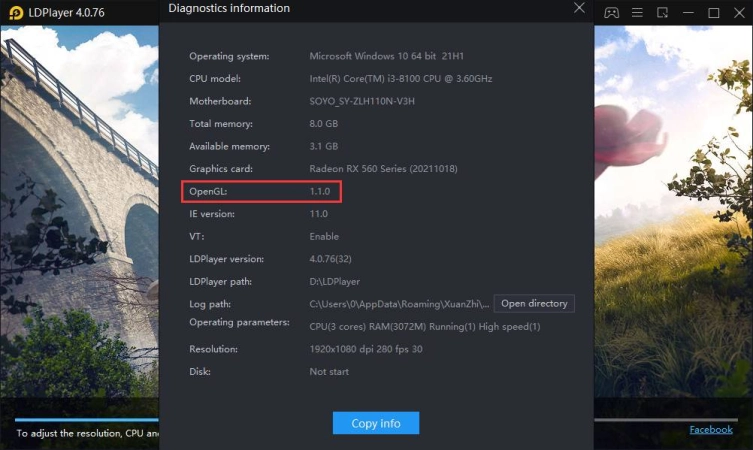
Task: Click the LDPlayer version value 4.0.76(32)
Action: 330,259
